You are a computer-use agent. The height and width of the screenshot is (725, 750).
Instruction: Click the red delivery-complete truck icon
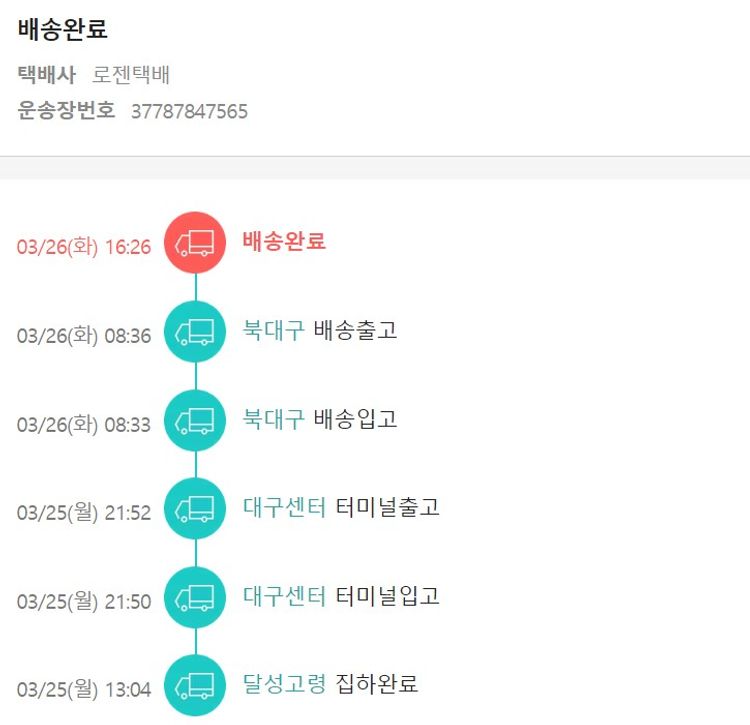[x=195, y=243]
